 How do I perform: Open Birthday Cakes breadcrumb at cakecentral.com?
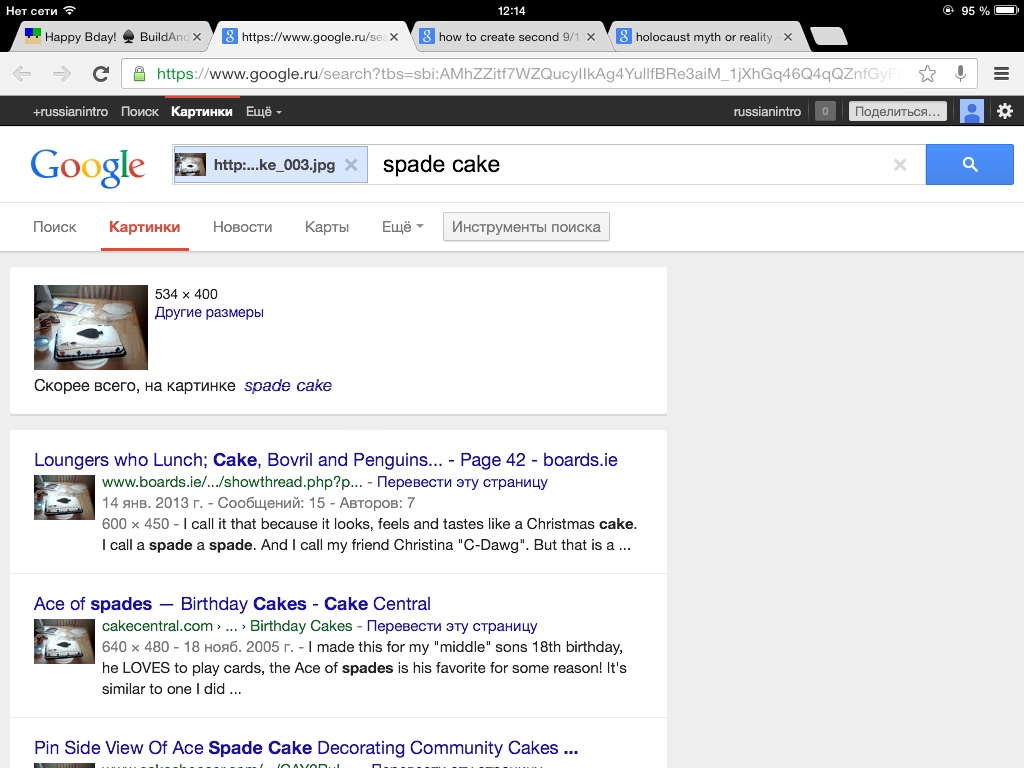(x=301, y=626)
